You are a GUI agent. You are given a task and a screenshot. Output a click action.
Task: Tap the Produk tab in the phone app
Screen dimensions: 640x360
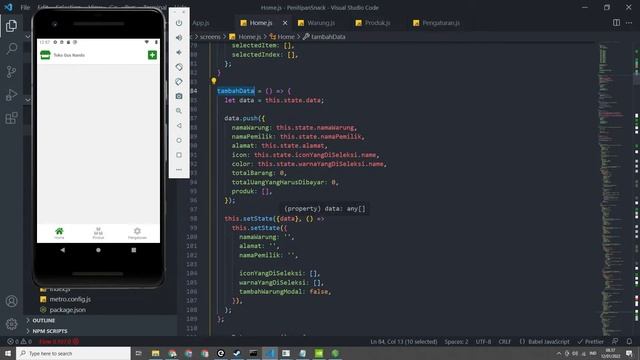pos(98,233)
